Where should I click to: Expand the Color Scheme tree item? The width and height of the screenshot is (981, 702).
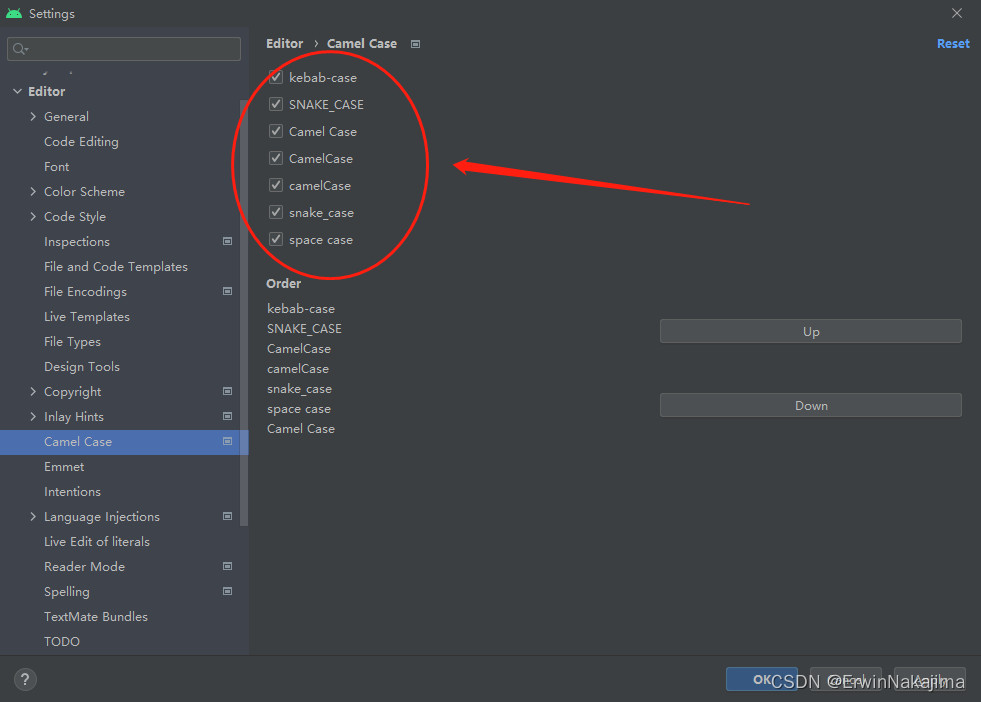point(33,191)
